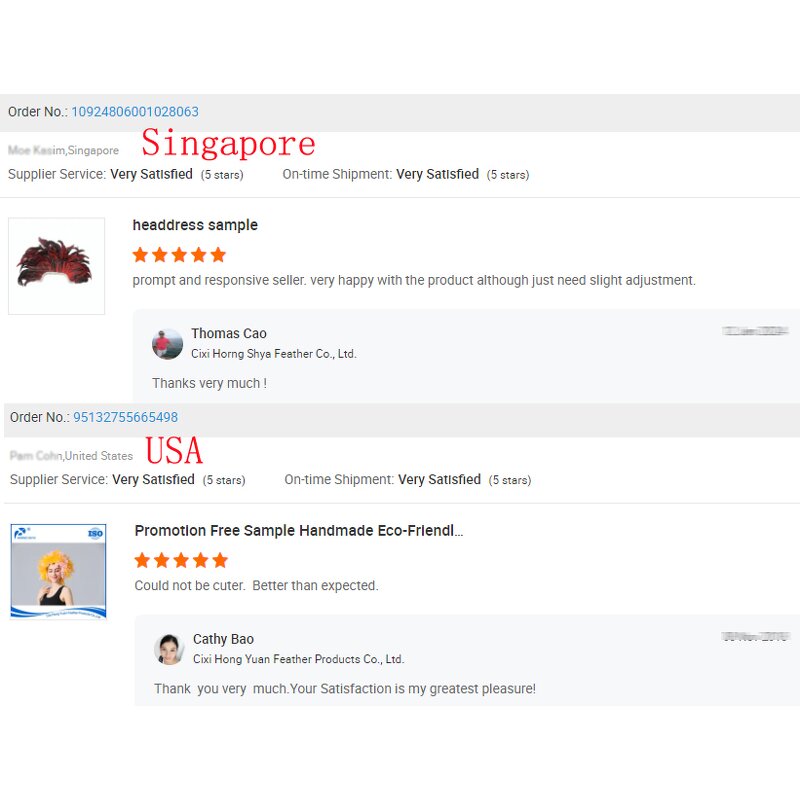800x800 pixels.
Task: Click the star rating under Promotion Free Sample
Action: pos(181,560)
